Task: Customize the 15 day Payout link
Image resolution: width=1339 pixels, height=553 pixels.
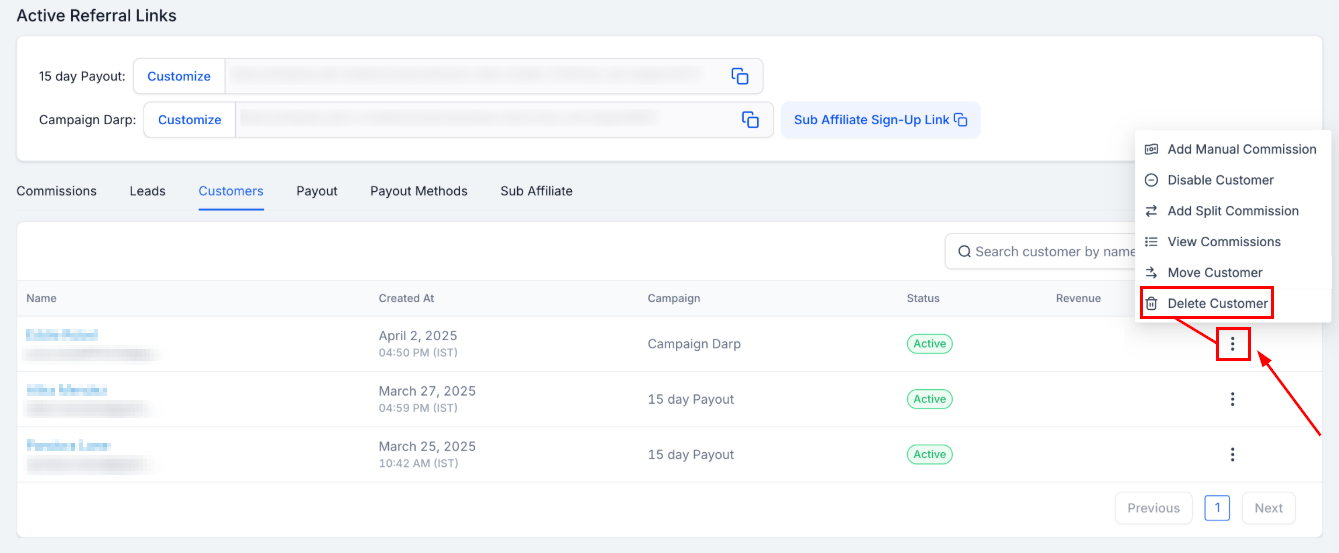Action: tap(179, 76)
